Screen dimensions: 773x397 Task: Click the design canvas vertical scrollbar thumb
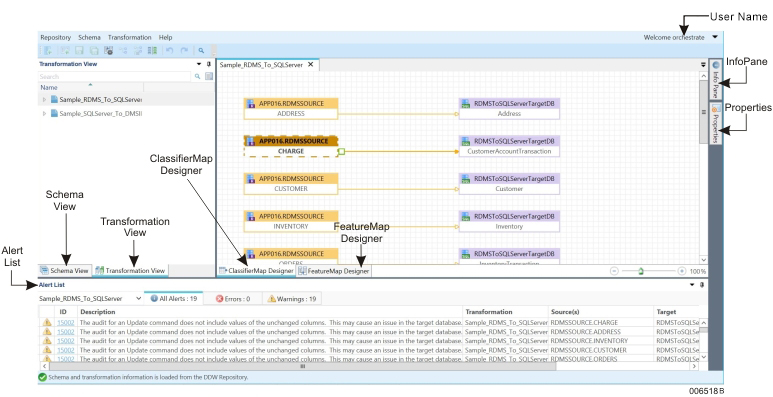[x=703, y=113]
